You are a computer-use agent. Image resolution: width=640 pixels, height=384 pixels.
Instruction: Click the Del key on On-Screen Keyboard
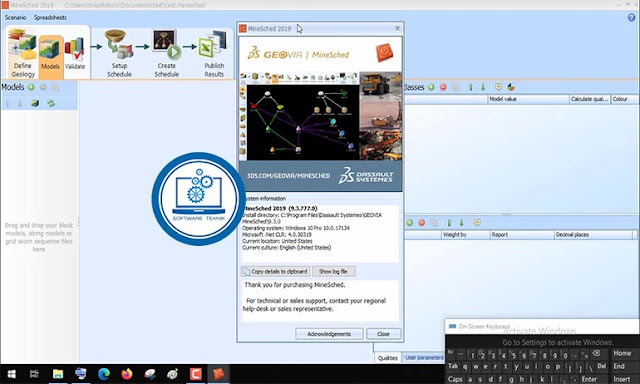pyautogui.click(x=602, y=366)
